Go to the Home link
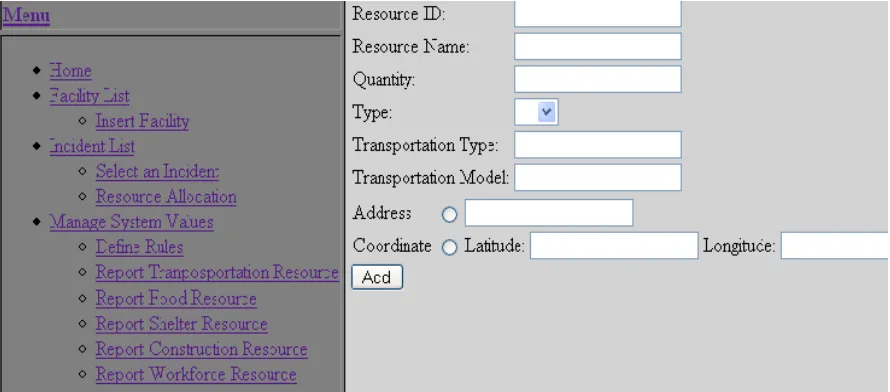Screen dimensions: 890x392 (70, 71)
